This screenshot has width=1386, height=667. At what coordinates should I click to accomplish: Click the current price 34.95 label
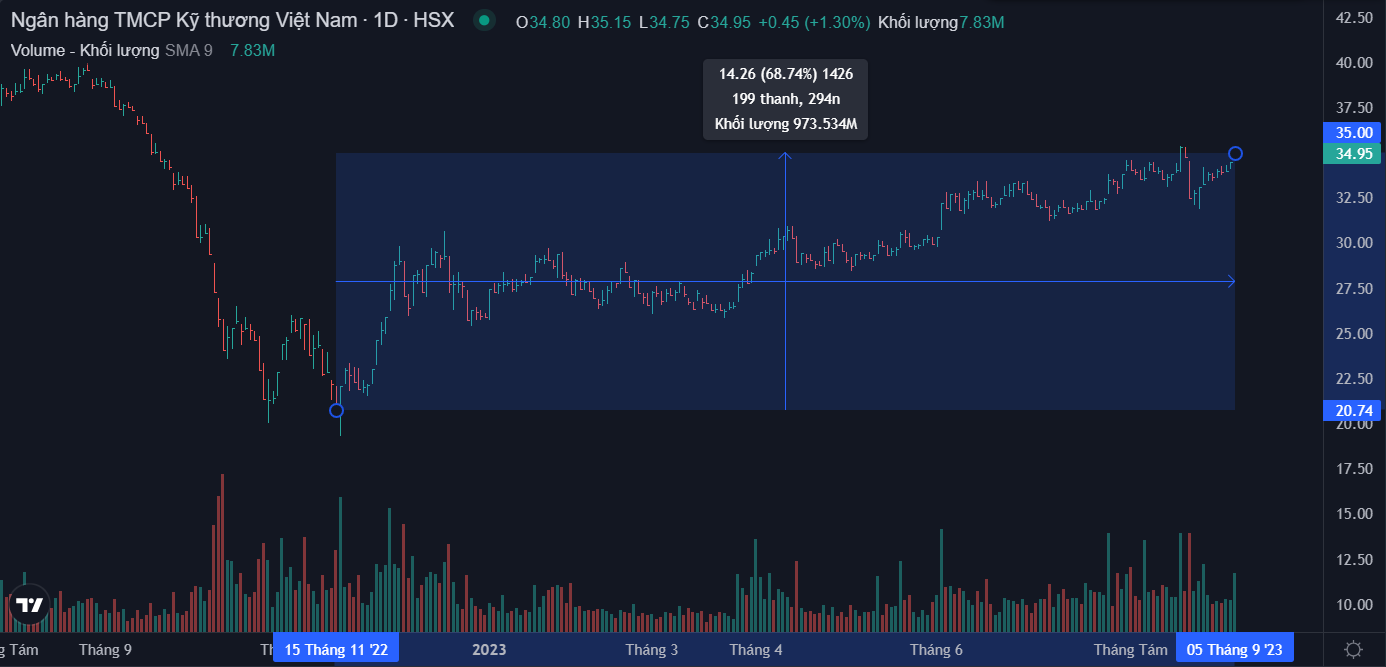1352,153
